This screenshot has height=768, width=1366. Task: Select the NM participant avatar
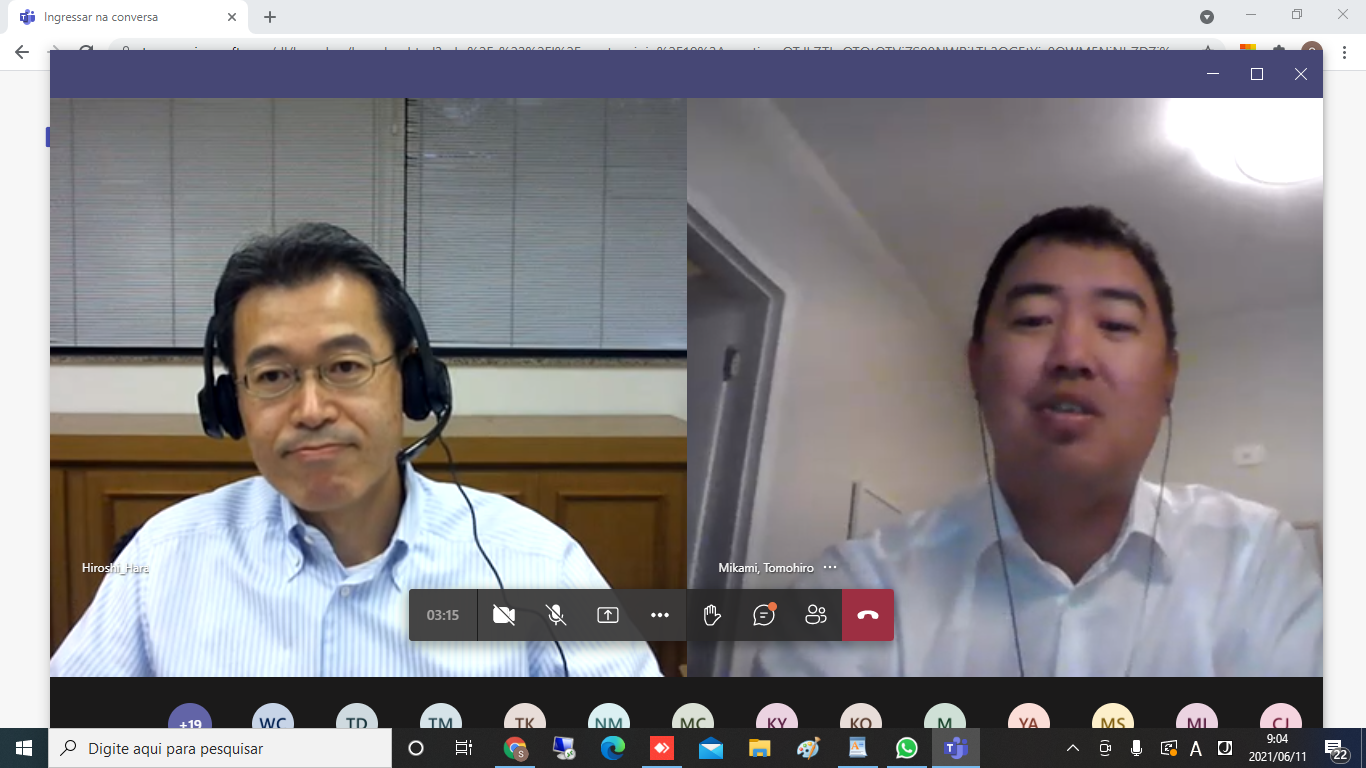pos(608,722)
